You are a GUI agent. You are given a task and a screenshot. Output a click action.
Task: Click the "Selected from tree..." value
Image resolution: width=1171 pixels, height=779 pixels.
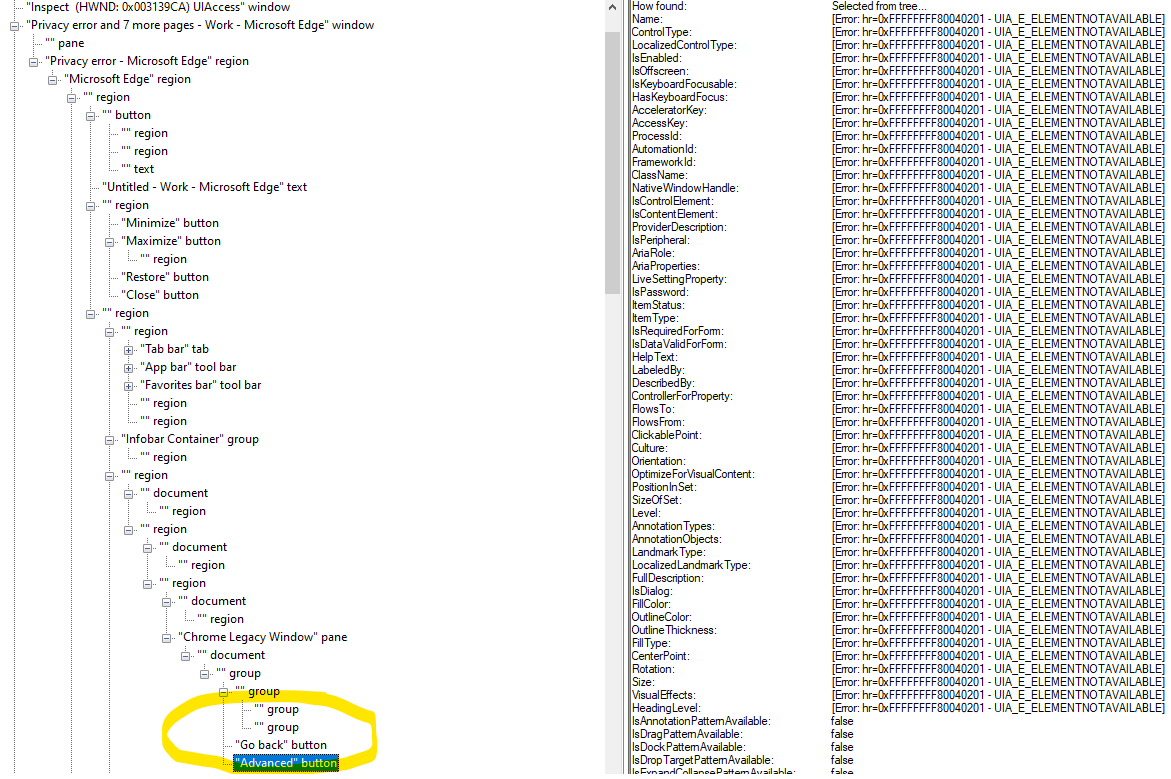879,6
